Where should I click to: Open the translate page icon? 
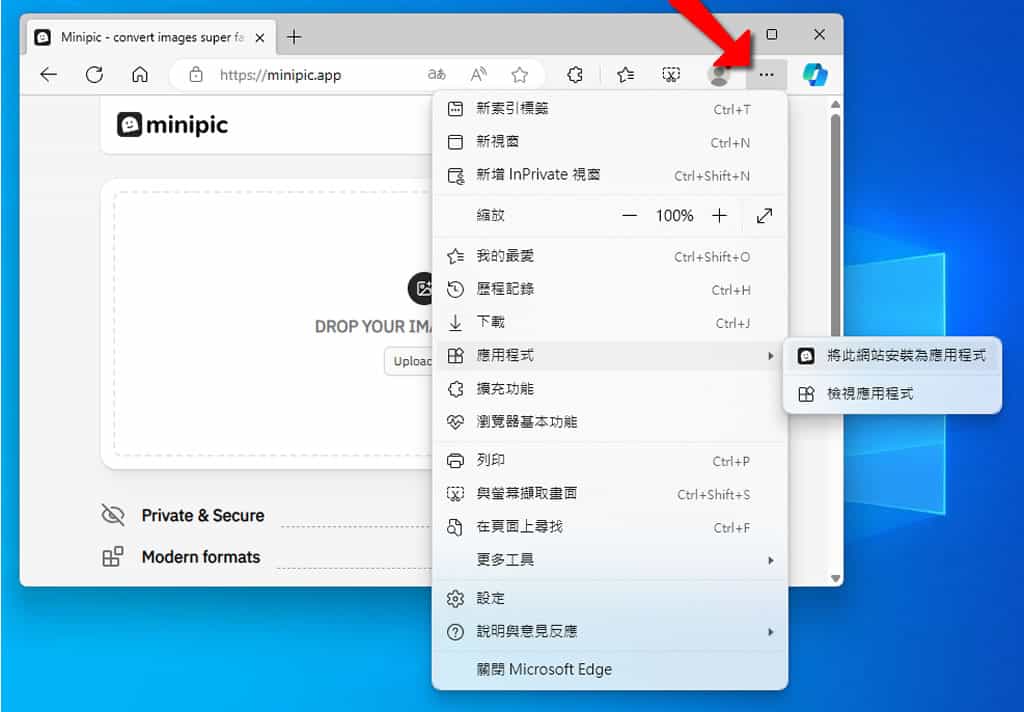coord(436,74)
